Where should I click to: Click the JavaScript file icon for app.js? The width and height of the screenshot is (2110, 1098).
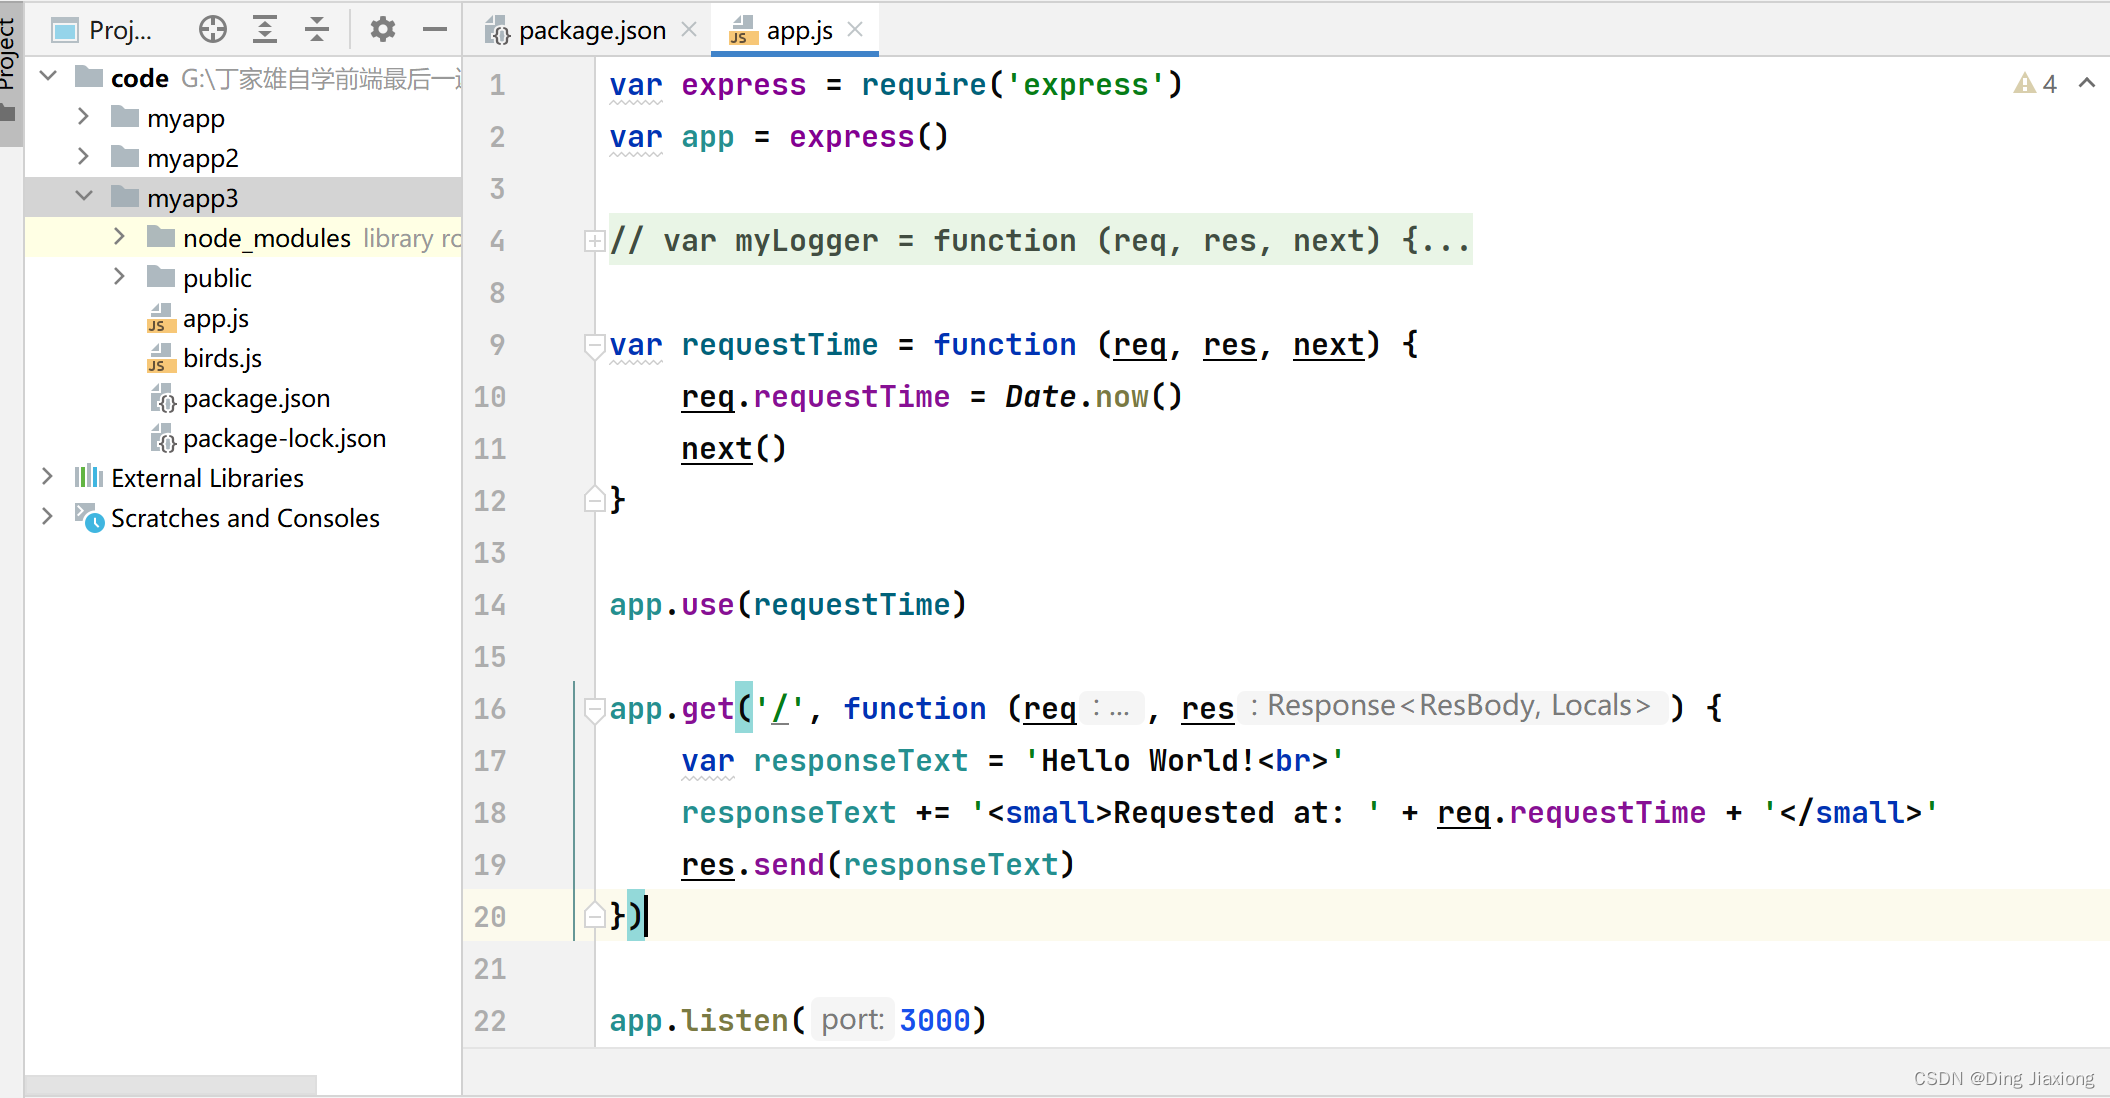pos(158,317)
